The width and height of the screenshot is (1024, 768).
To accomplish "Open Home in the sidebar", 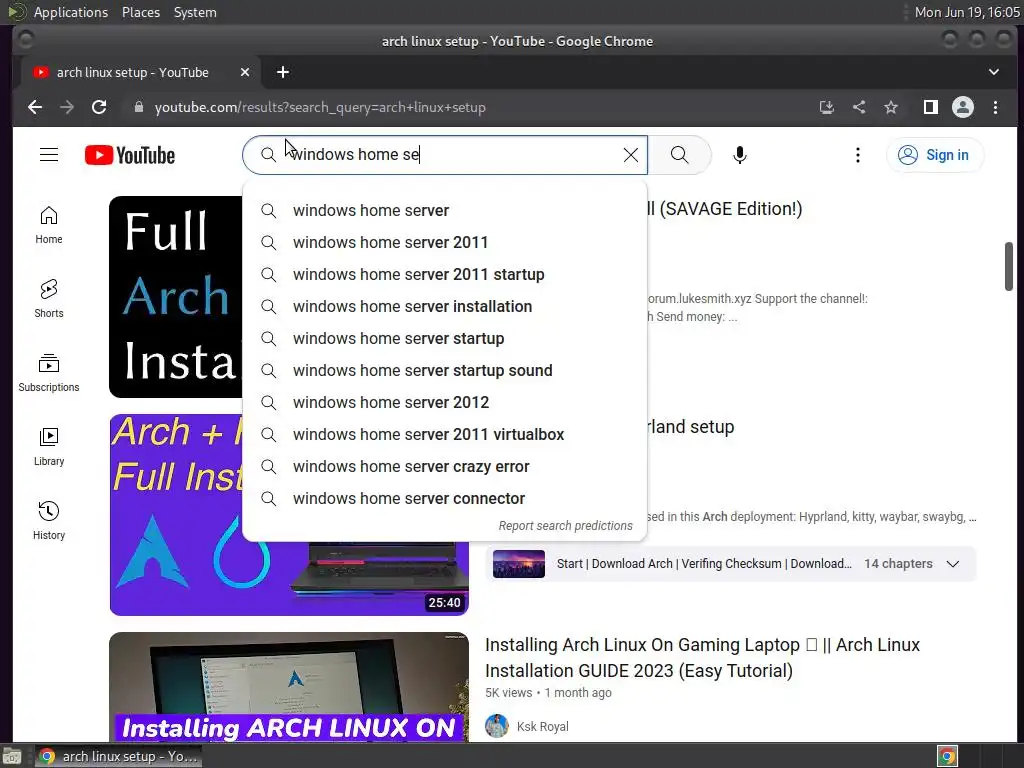I will coord(49,225).
